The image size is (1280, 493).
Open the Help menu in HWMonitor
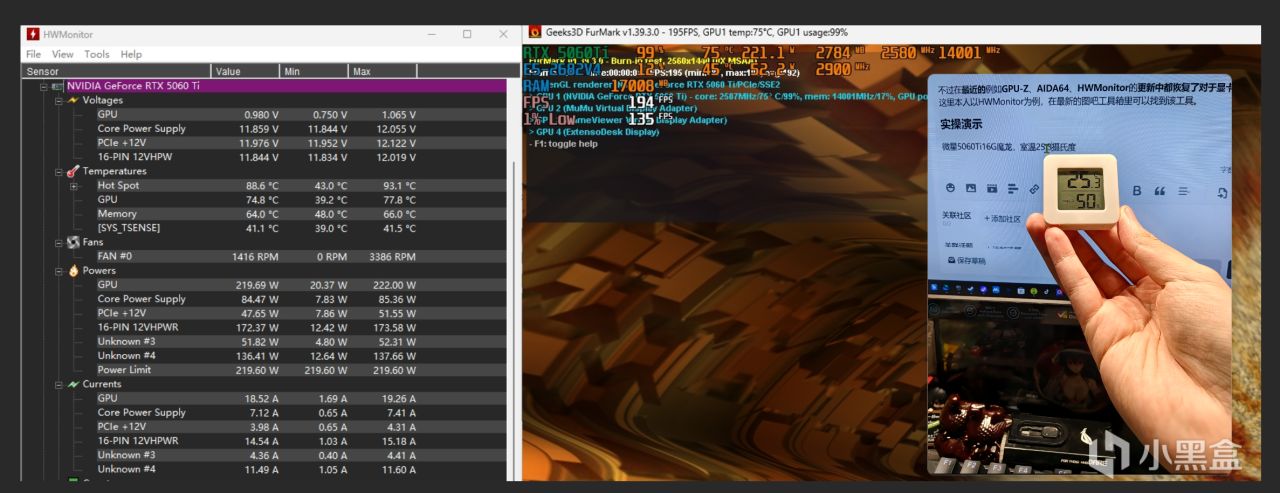click(x=131, y=54)
